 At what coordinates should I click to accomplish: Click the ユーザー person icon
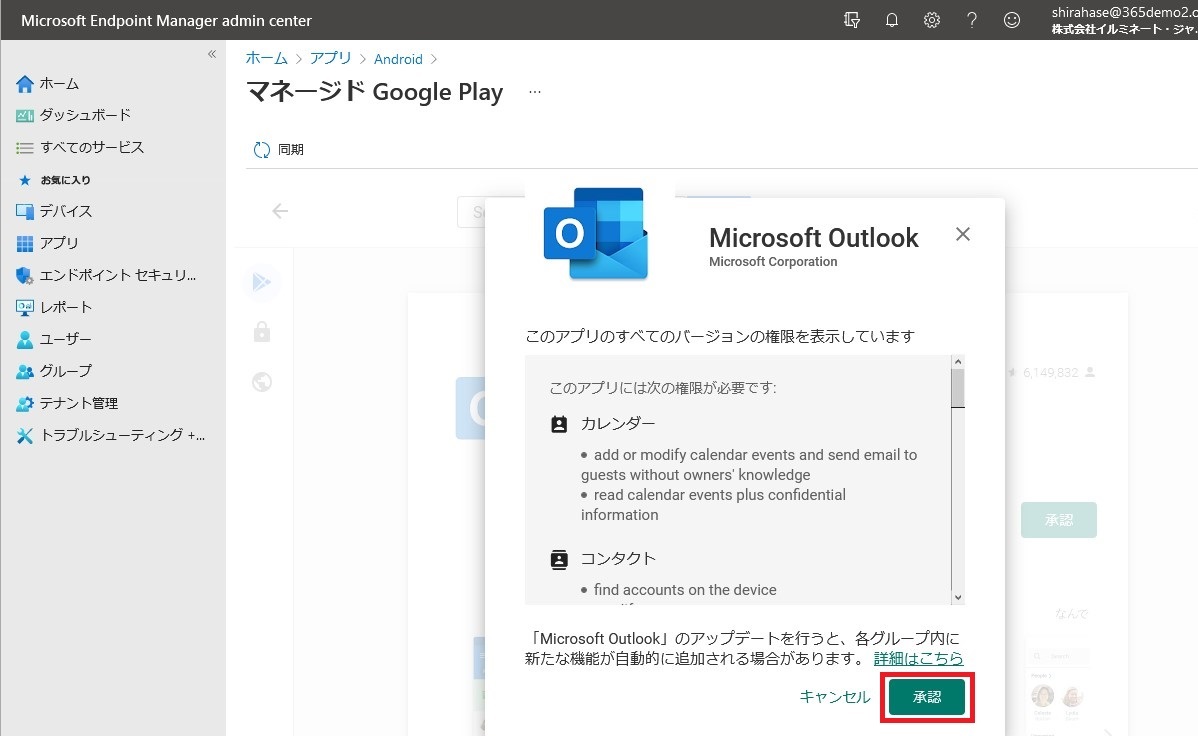pyautogui.click(x=24, y=340)
